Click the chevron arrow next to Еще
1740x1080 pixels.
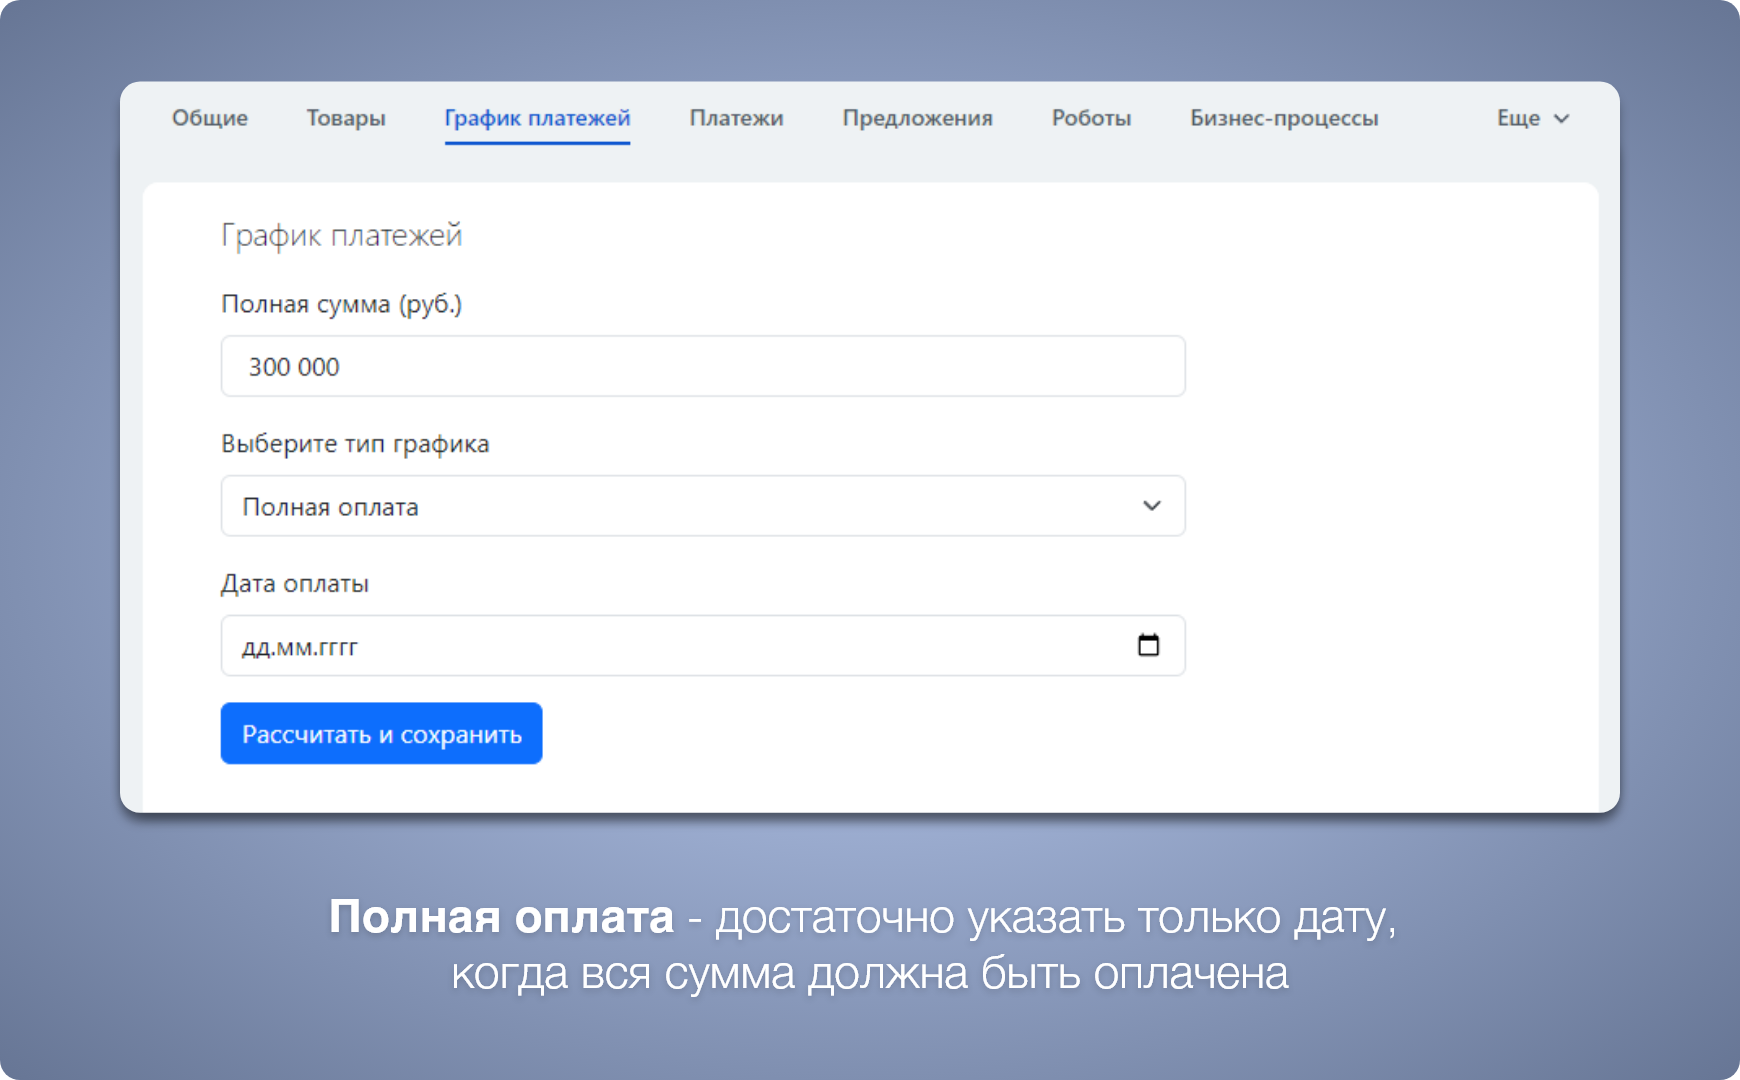[x=1561, y=119]
